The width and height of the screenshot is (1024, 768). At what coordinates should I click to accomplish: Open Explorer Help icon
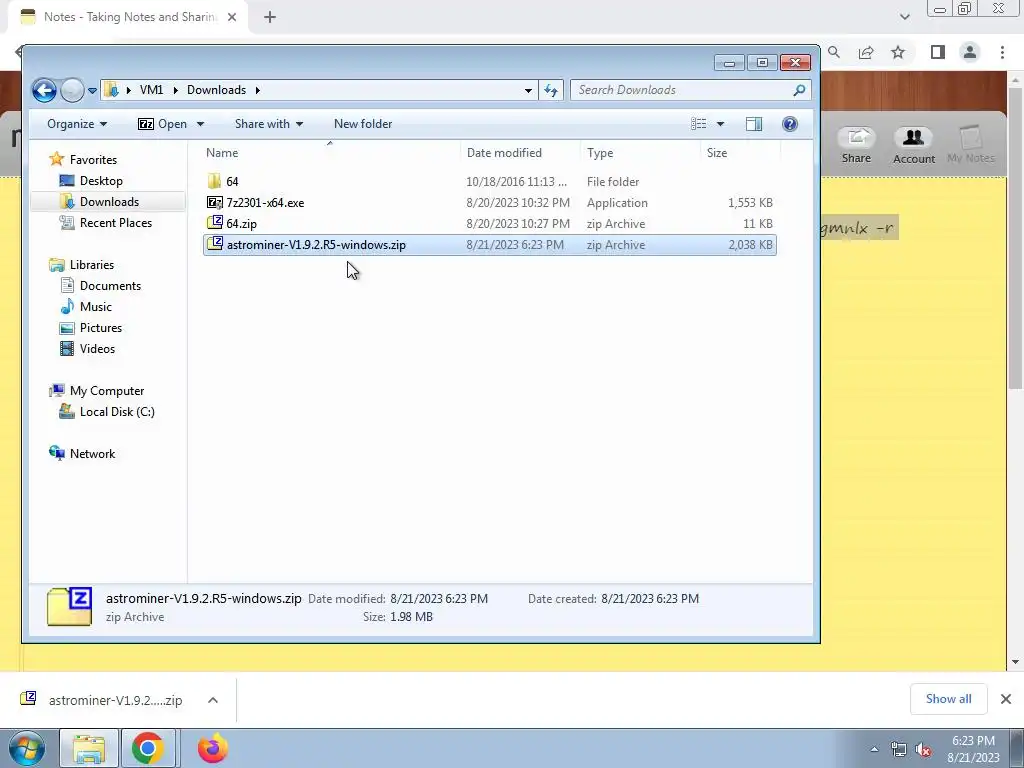[x=790, y=124]
